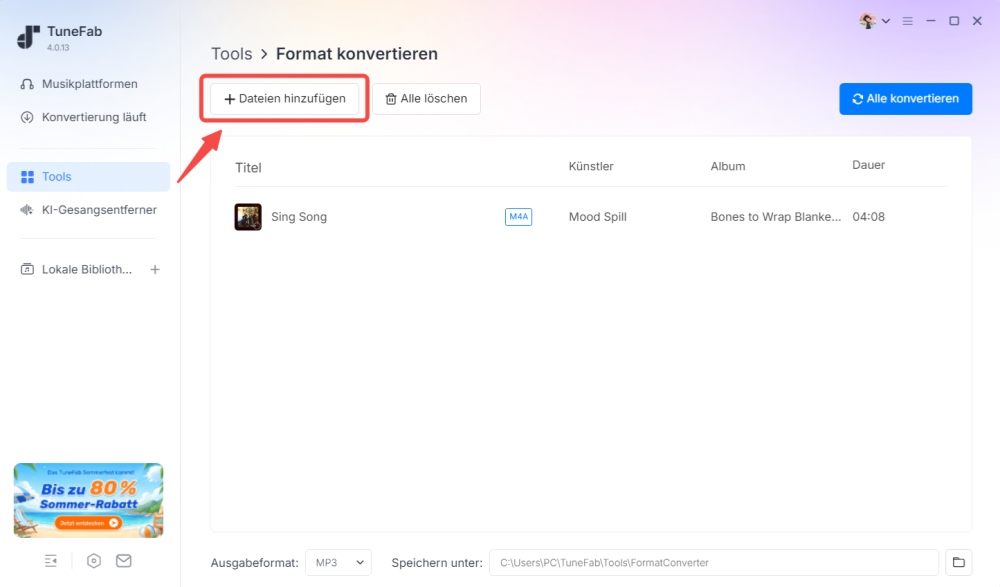Screen dimensions: 1000x587
Task: Start conversion with Alle konvertieren
Action: [x=905, y=99]
